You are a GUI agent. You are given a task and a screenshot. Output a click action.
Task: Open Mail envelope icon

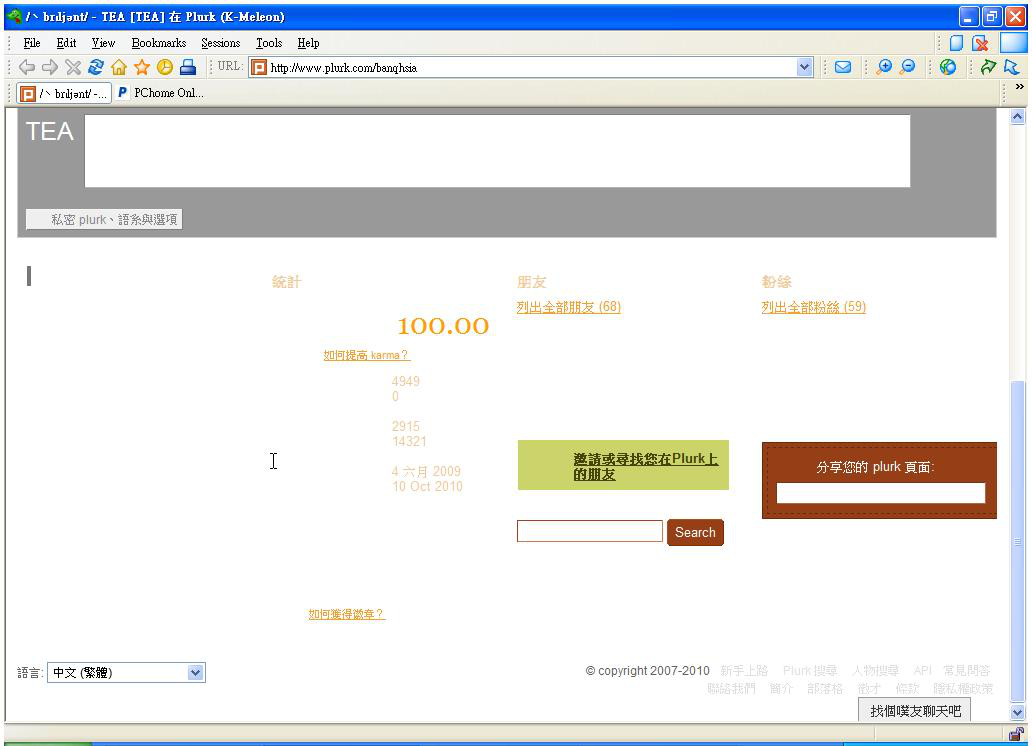(842, 67)
